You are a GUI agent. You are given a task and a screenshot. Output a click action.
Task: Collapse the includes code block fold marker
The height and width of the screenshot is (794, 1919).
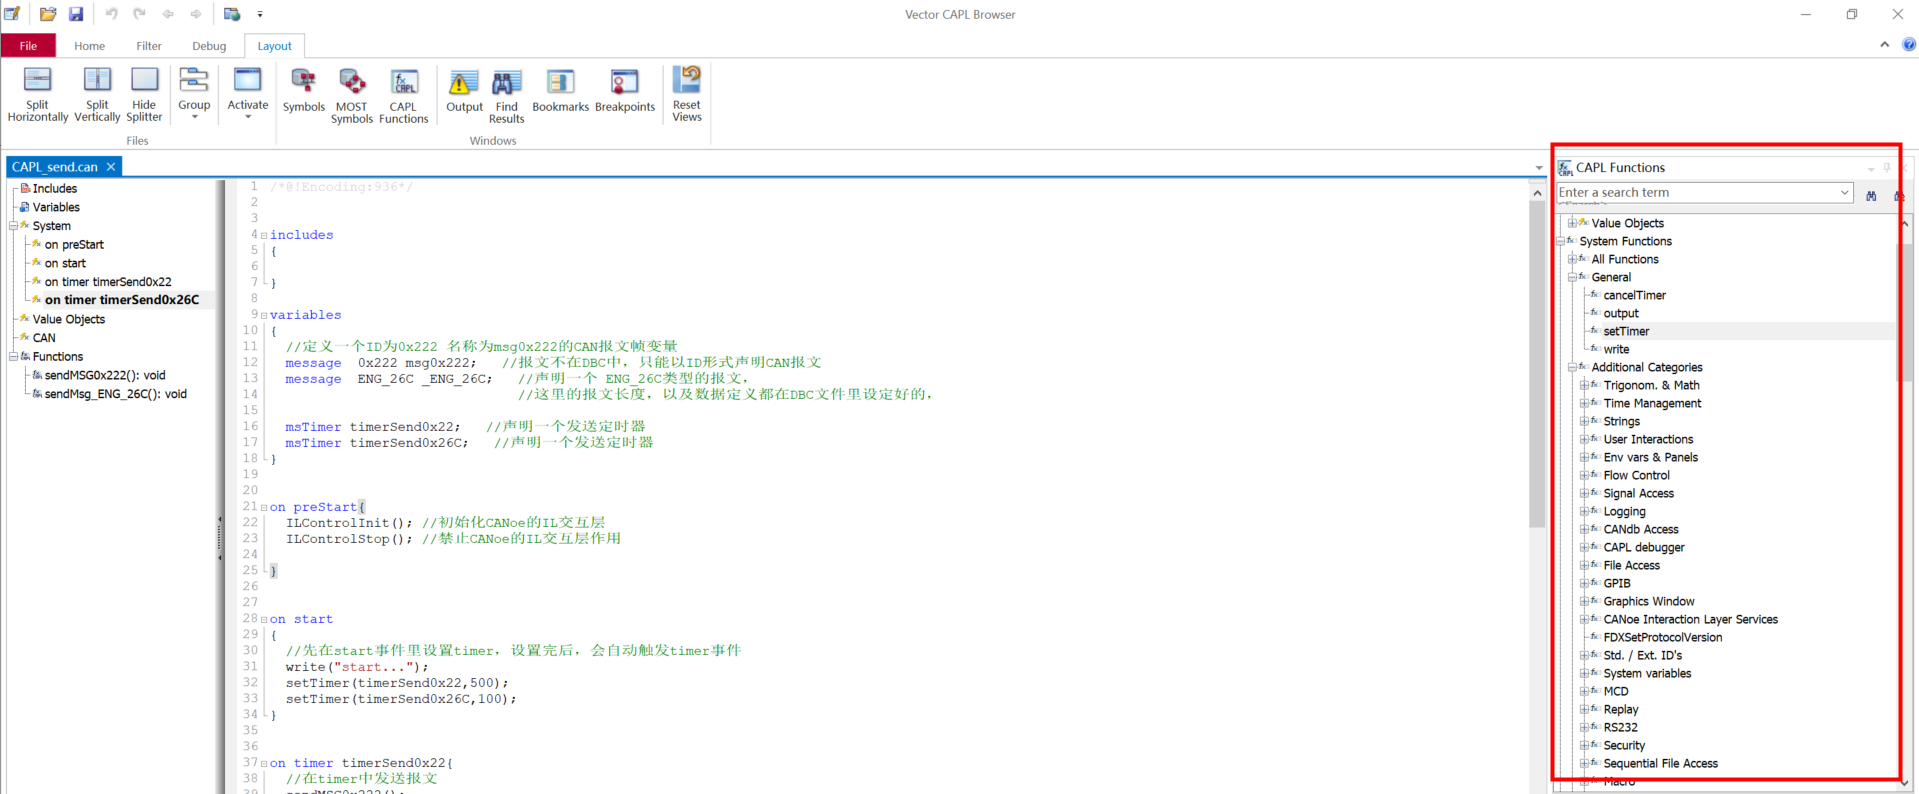[264, 235]
